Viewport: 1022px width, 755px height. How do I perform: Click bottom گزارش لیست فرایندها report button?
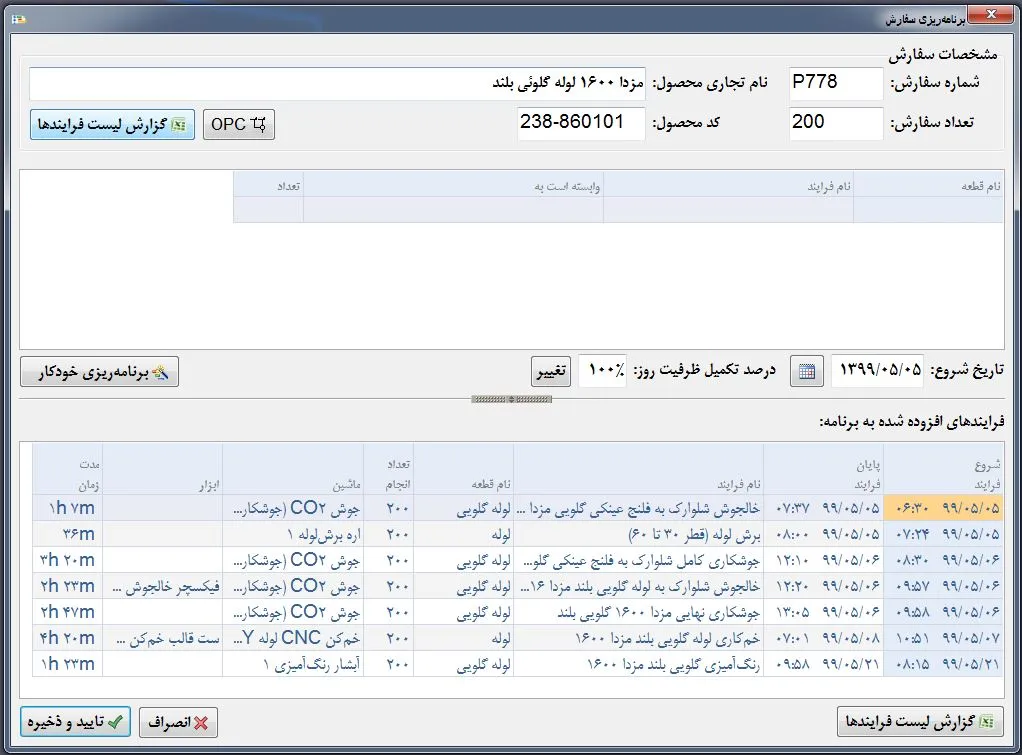tap(920, 722)
